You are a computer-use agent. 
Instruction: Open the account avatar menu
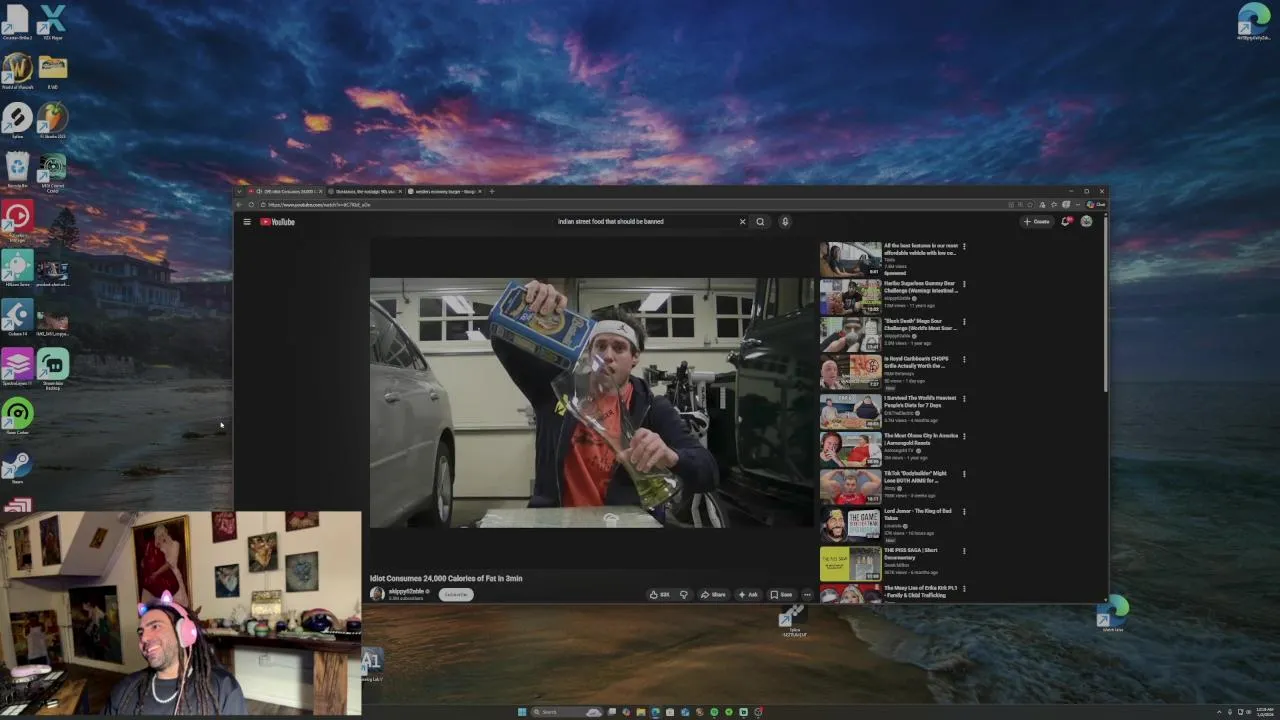click(1086, 222)
